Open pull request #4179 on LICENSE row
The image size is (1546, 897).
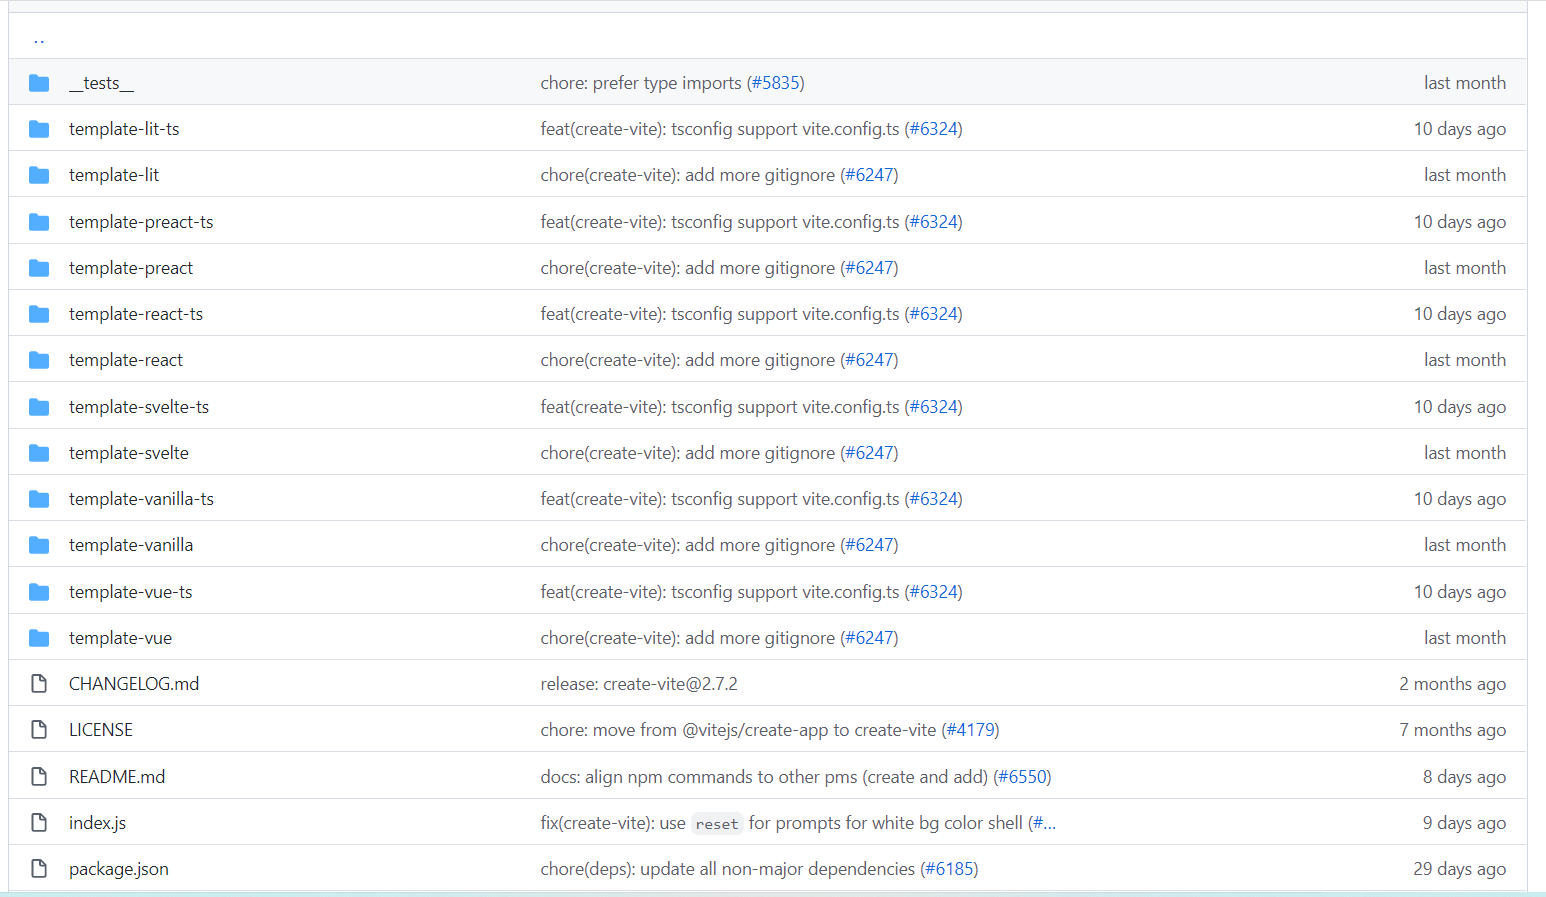(x=970, y=730)
